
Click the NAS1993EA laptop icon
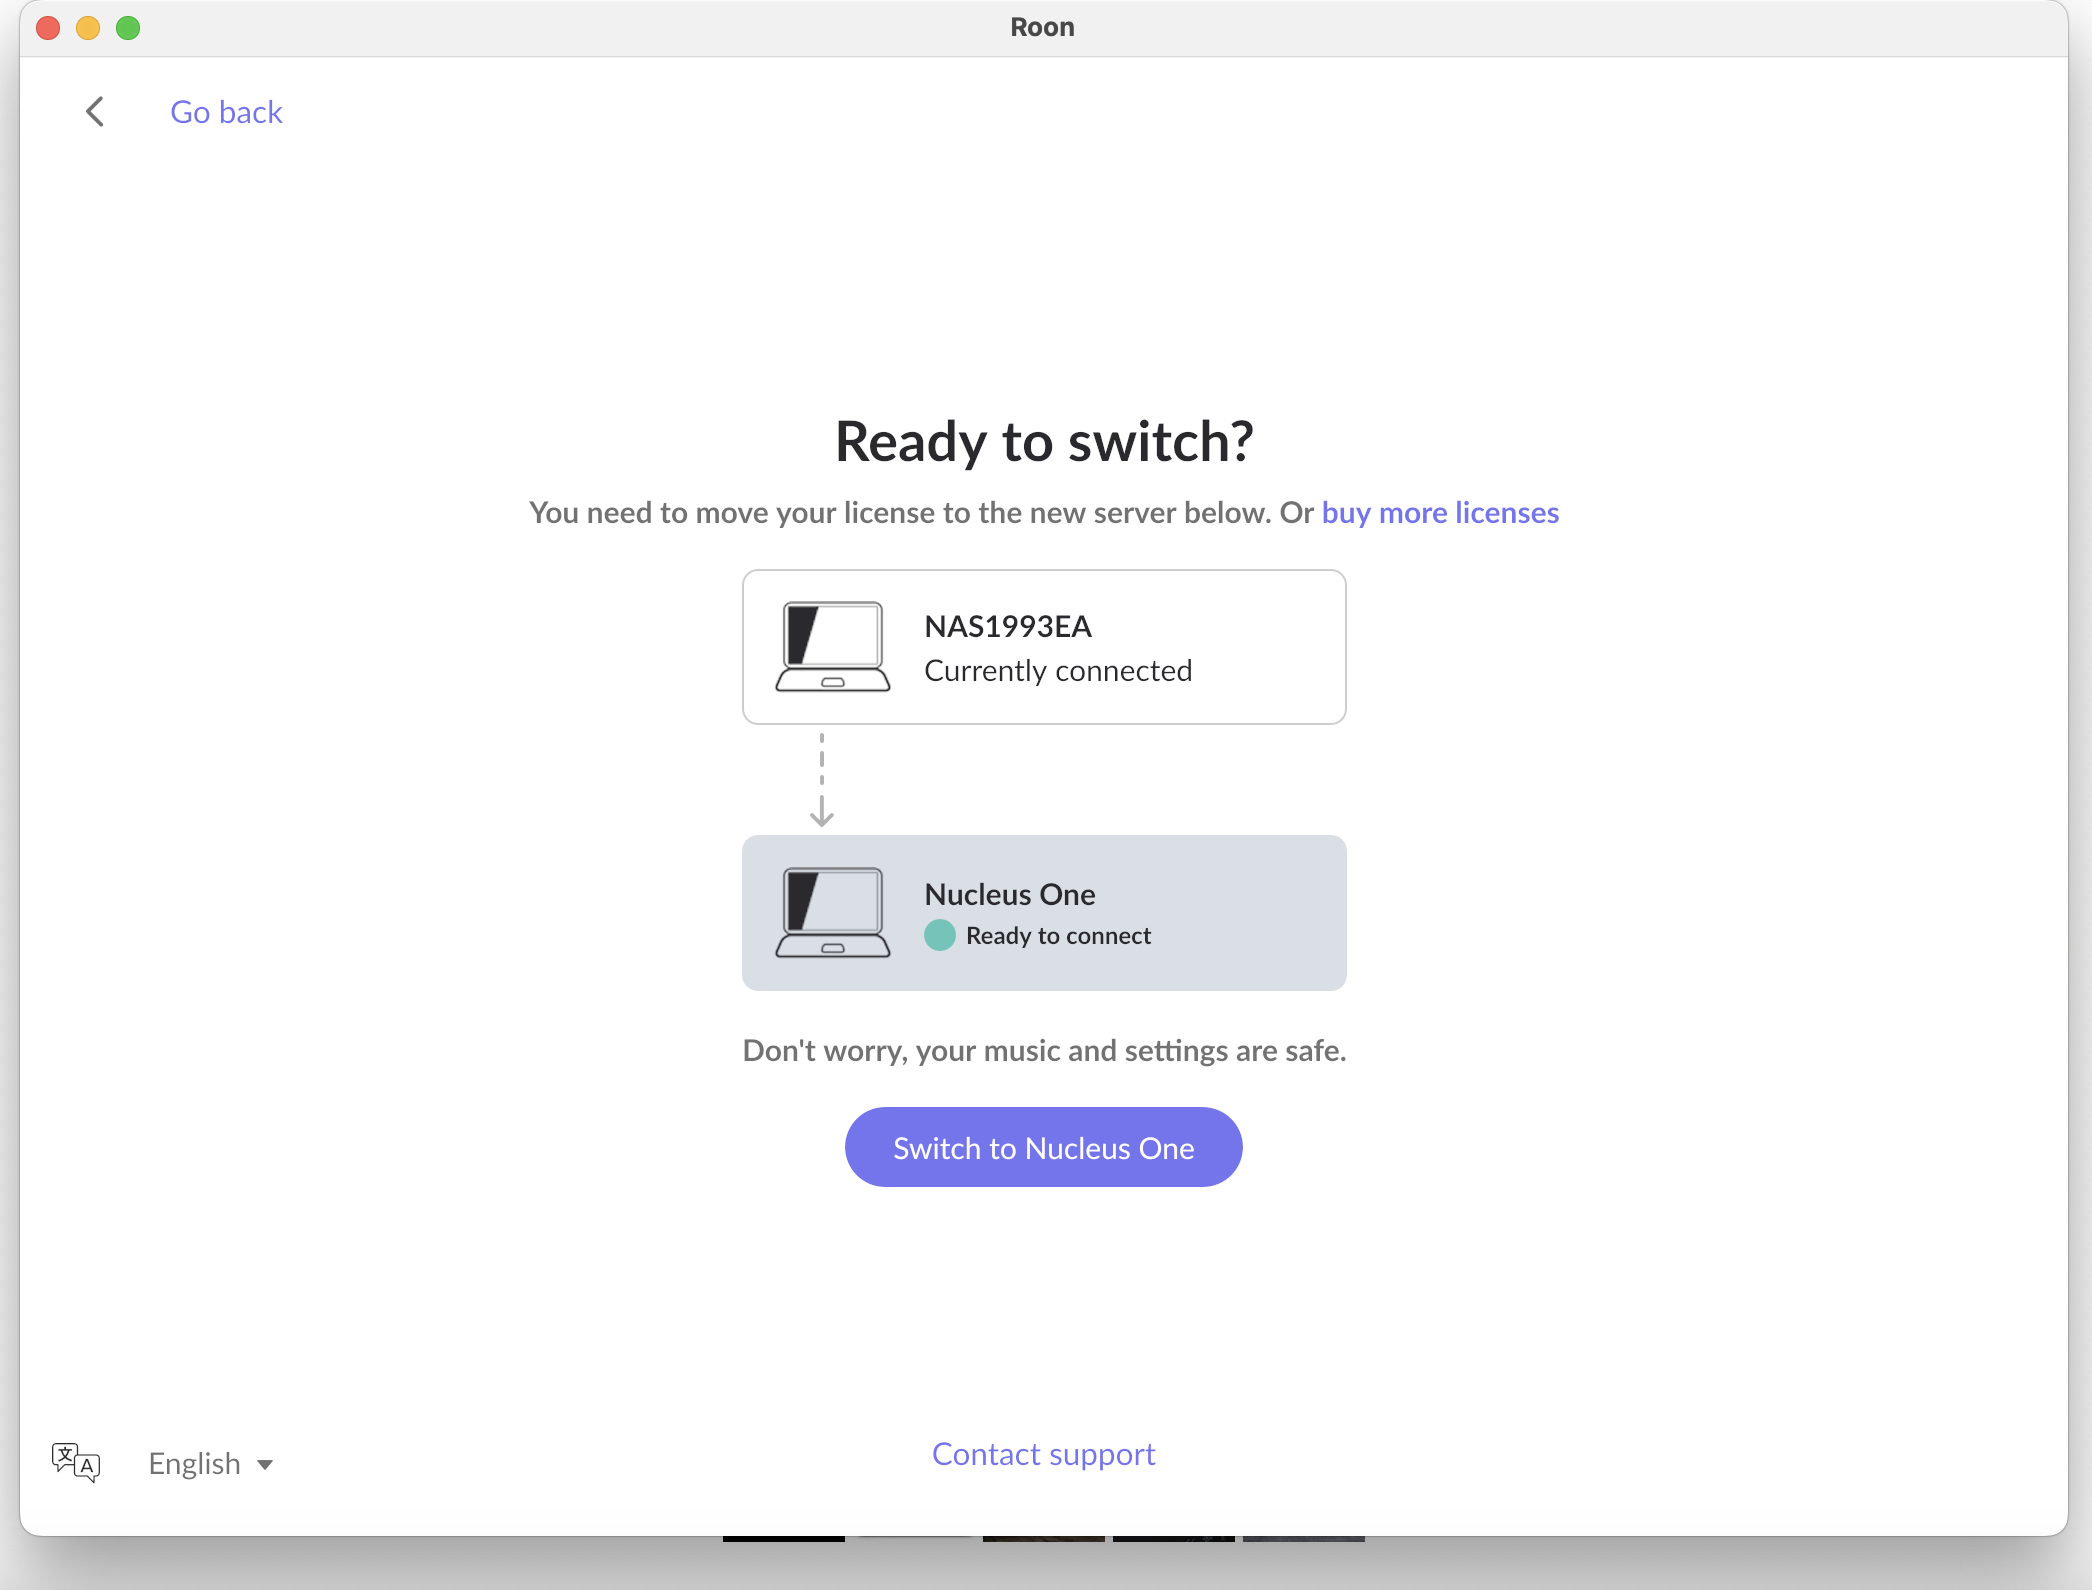[x=832, y=646]
